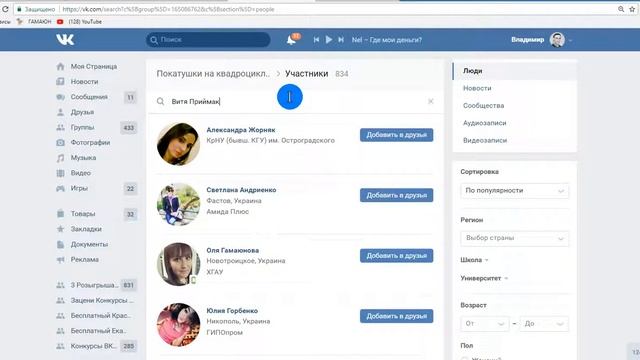Image resolution: width=640 pixels, height=360 pixels.
Task: Skip to the previous track in the header player
Action: [x=316, y=40]
